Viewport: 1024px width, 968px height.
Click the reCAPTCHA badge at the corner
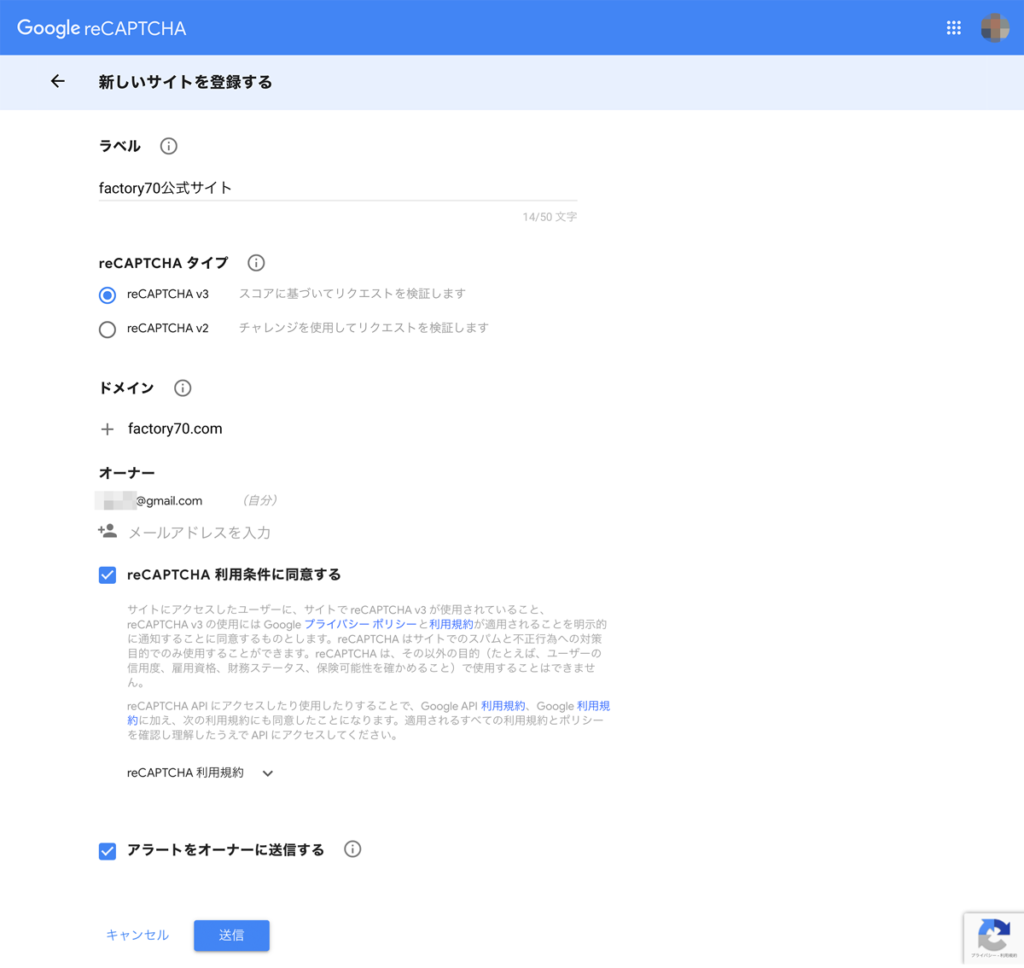(x=994, y=938)
